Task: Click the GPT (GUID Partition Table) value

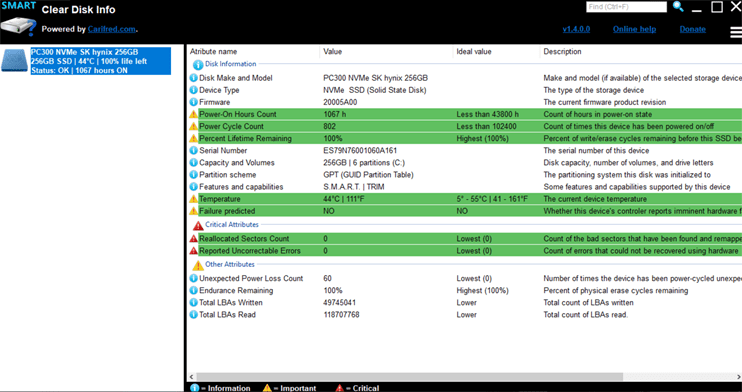Action: tap(368, 175)
